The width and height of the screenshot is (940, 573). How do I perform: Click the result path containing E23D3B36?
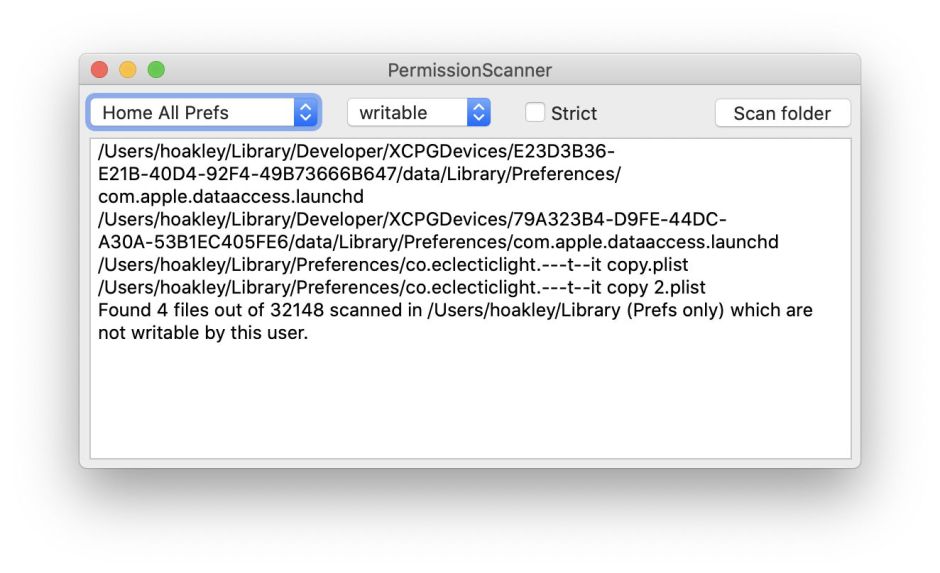(356, 152)
